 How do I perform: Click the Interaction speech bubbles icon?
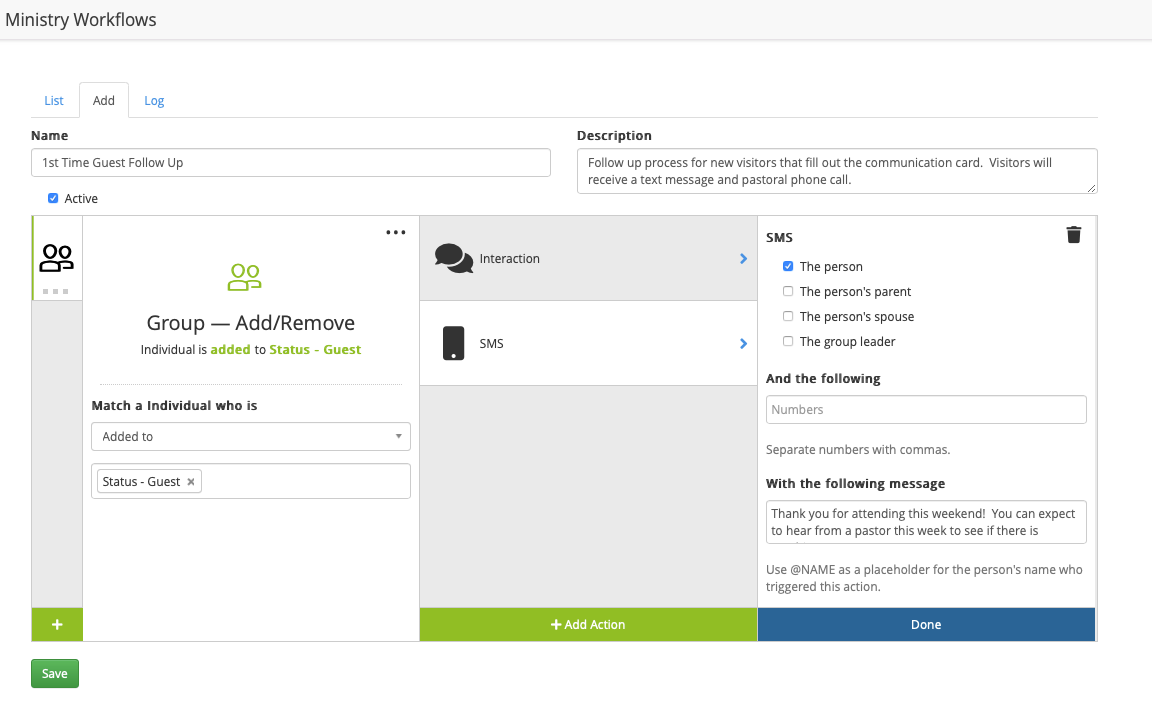[x=454, y=258]
